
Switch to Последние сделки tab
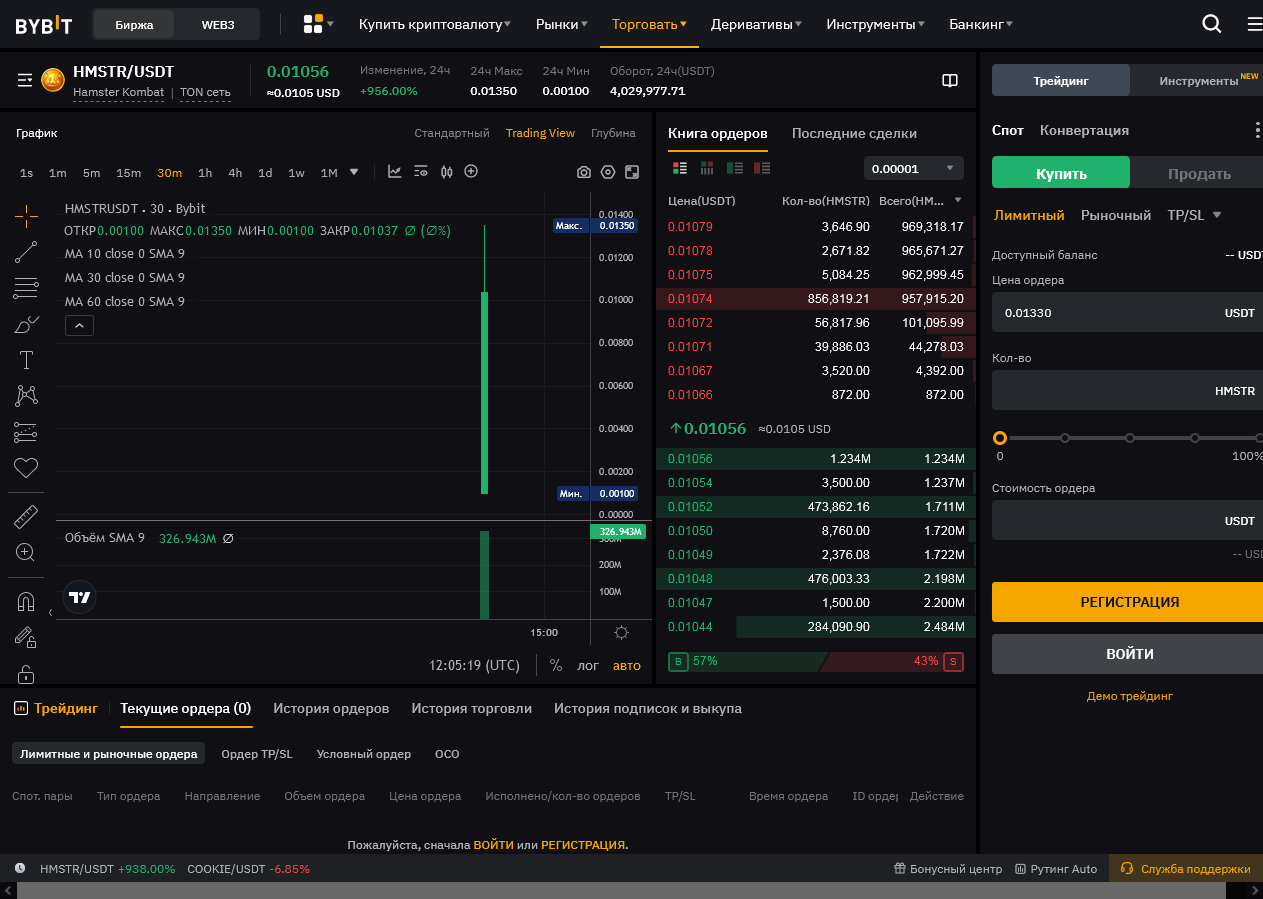[854, 133]
